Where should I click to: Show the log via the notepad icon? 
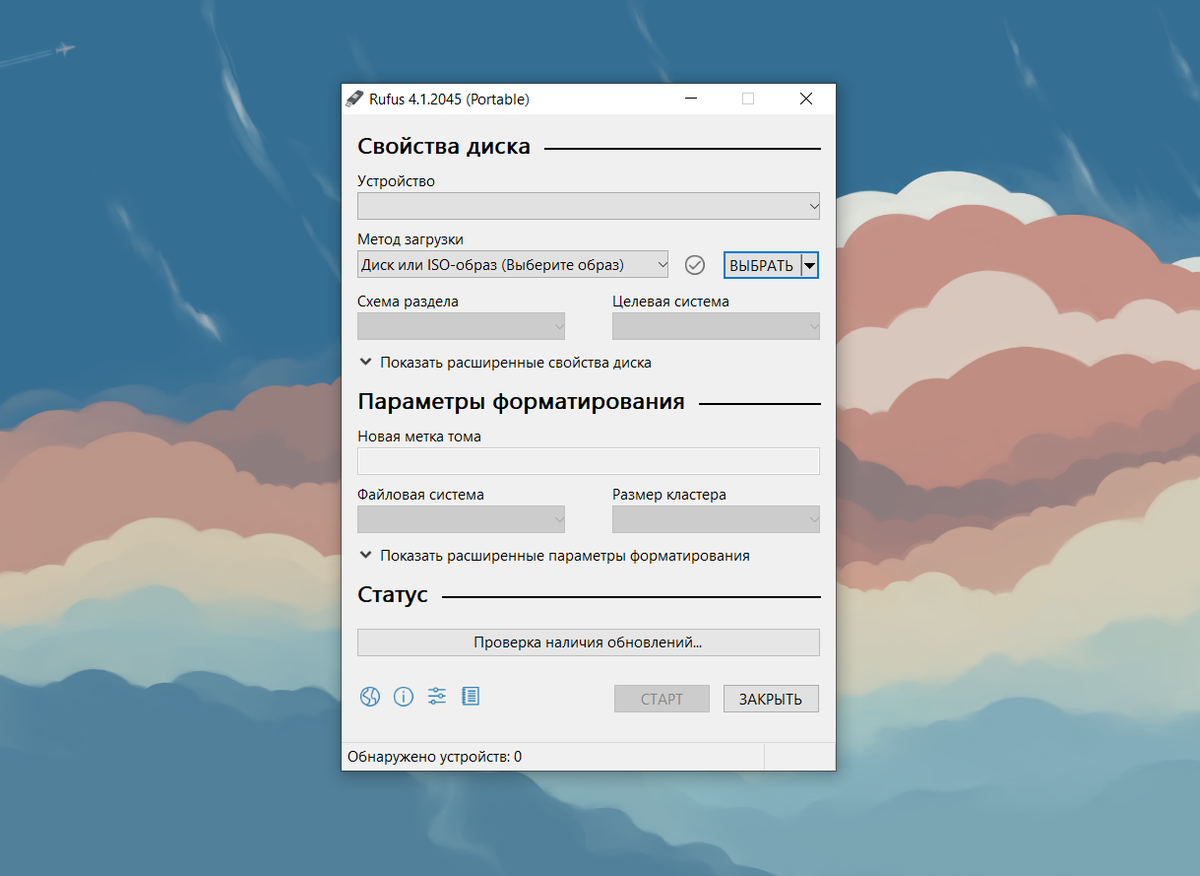coord(470,696)
